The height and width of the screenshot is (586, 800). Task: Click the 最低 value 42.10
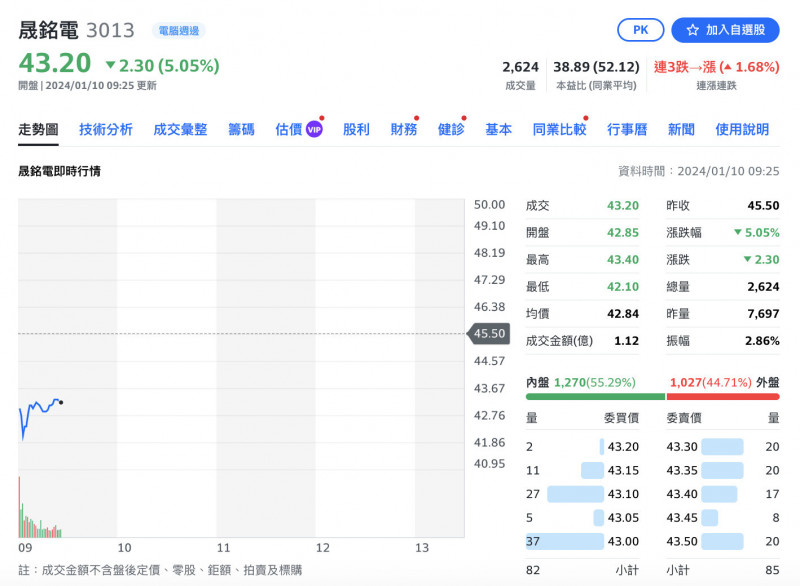point(622,287)
